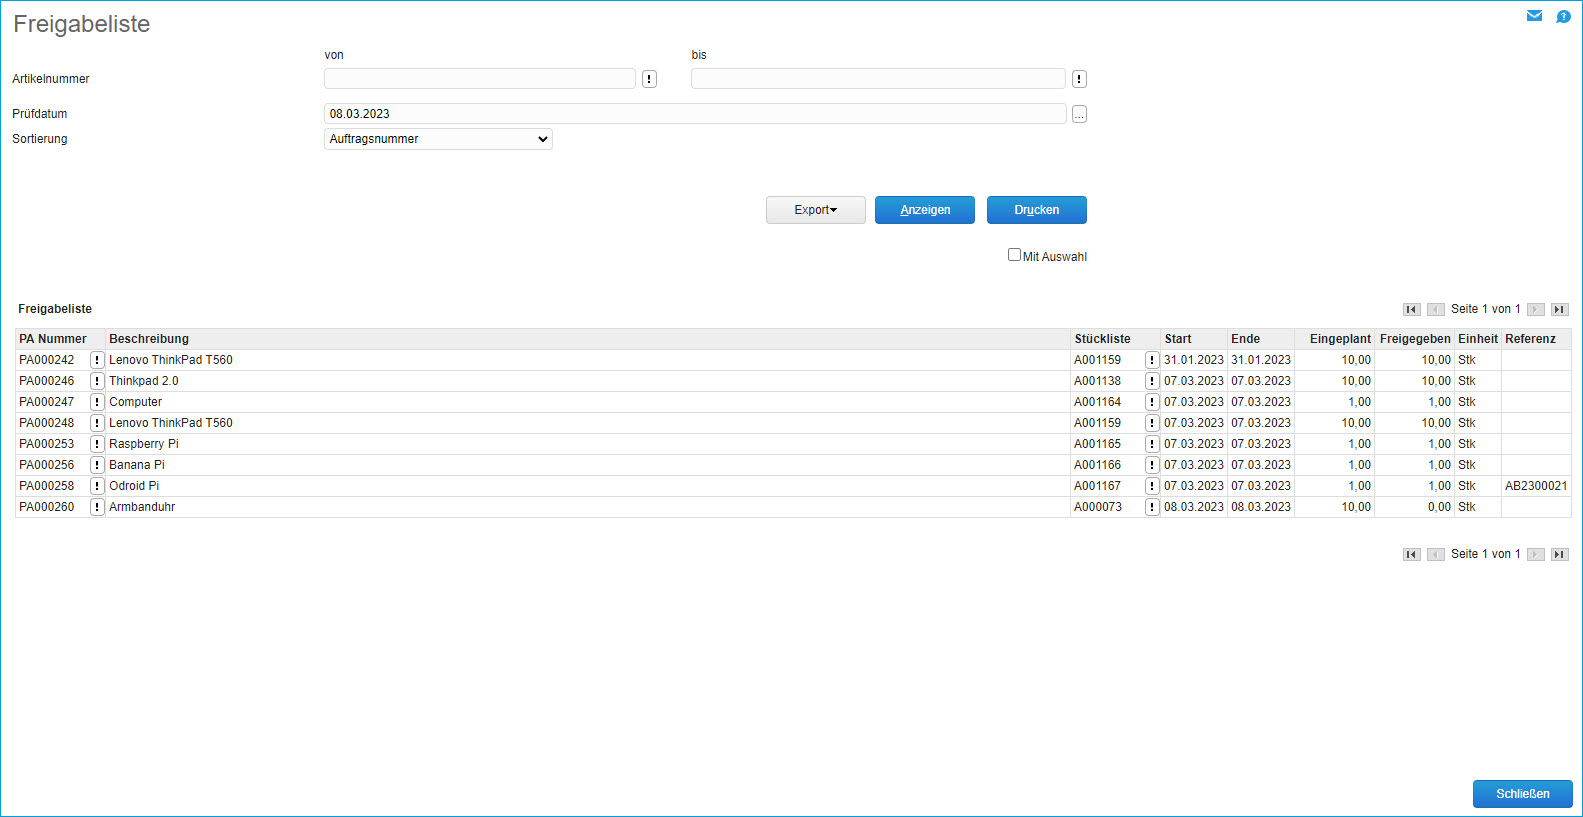Viewport: 1583px width, 817px height.
Task: Enable the Mit Auswahl checkbox
Action: pyautogui.click(x=1014, y=255)
